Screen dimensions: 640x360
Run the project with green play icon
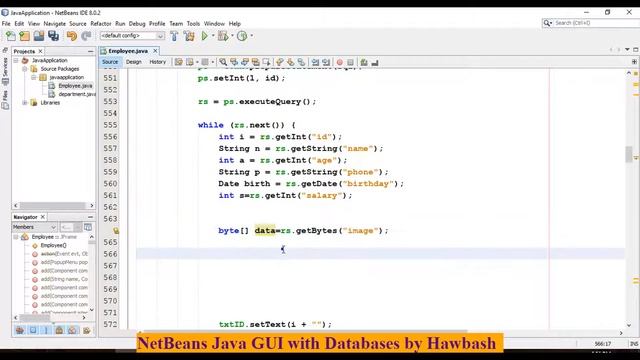point(204,36)
